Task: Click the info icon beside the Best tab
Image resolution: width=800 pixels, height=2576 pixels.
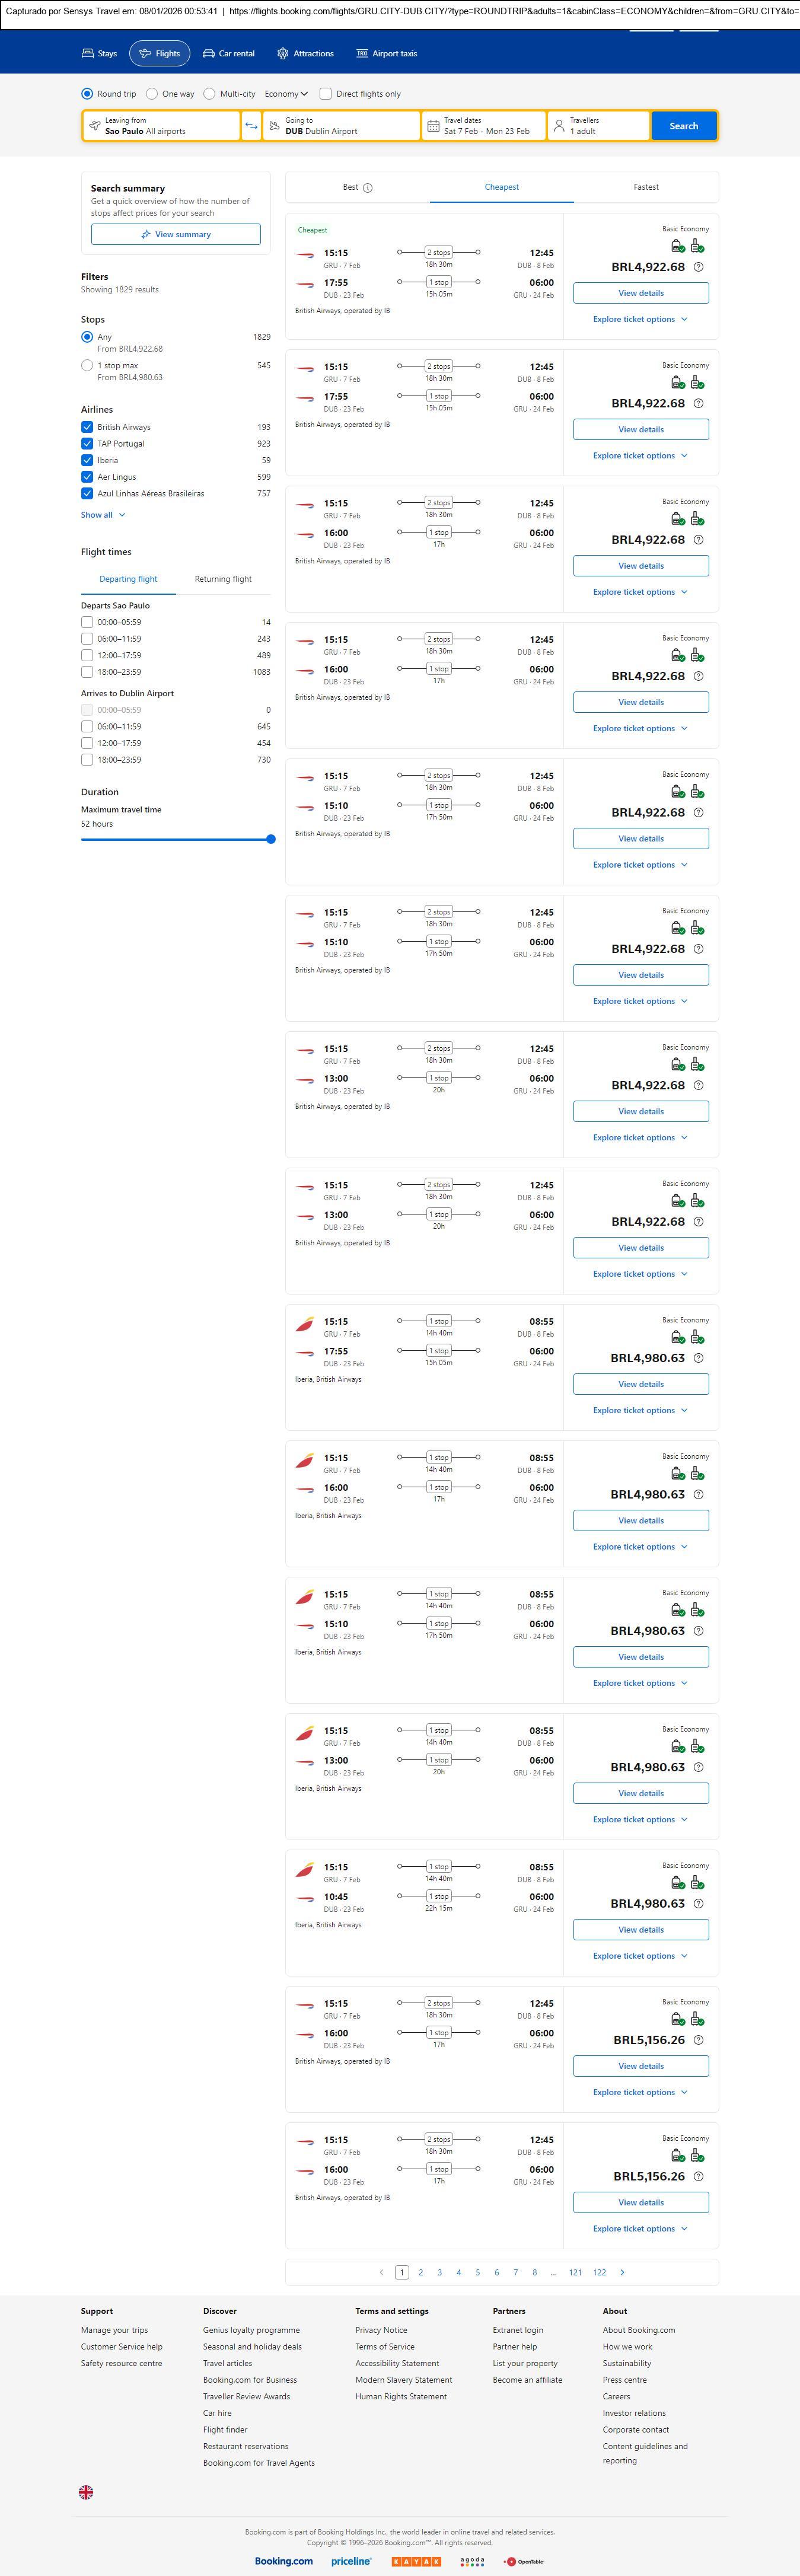Action: pyautogui.click(x=368, y=188)
